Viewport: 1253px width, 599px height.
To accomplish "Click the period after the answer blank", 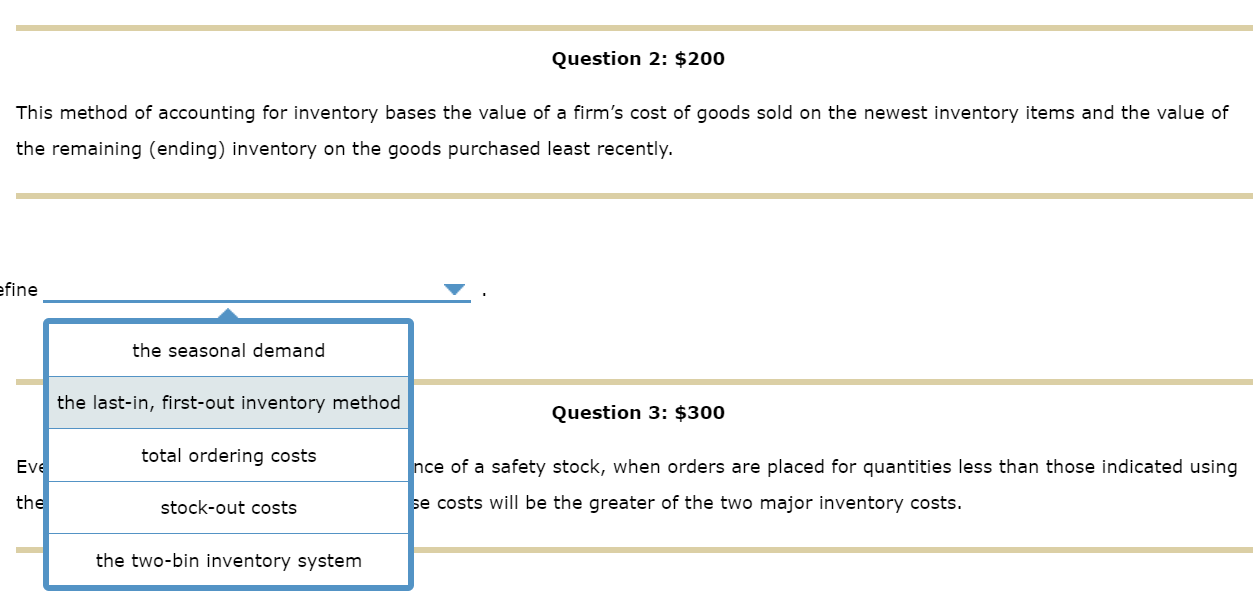I will click(484, 291).
